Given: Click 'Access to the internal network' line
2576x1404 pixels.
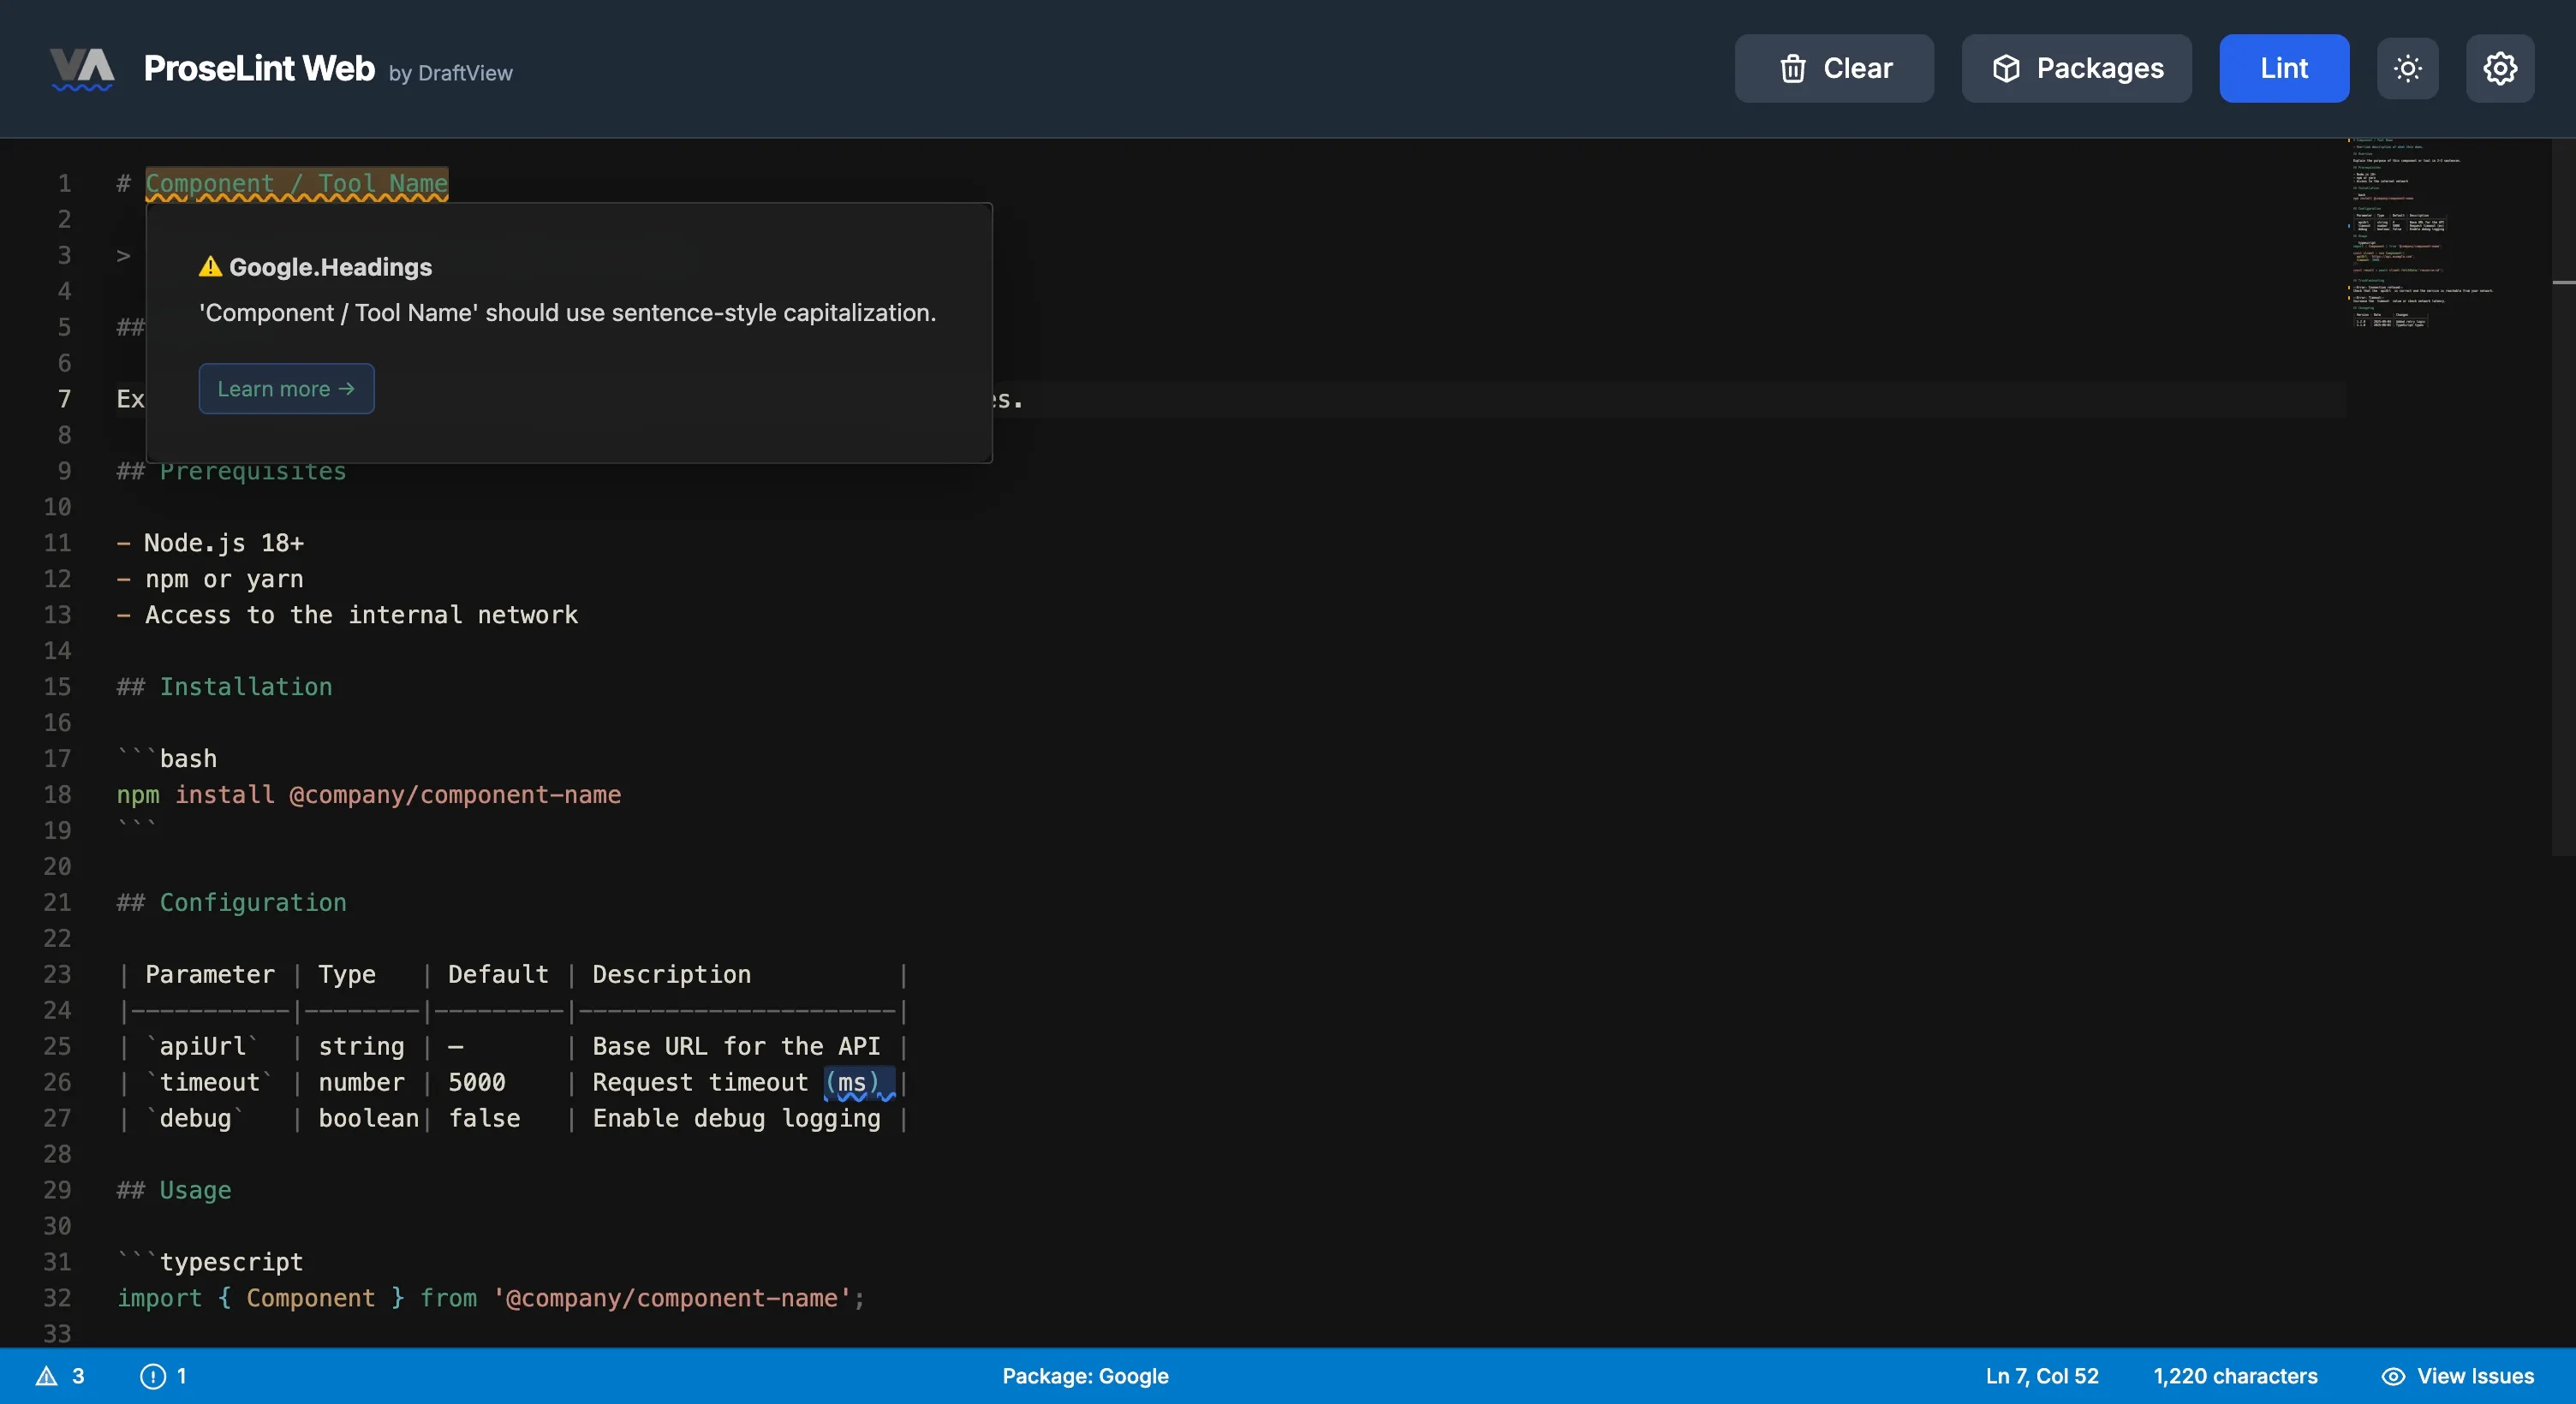Looking at the screenshot, I should tap(347, 615).
